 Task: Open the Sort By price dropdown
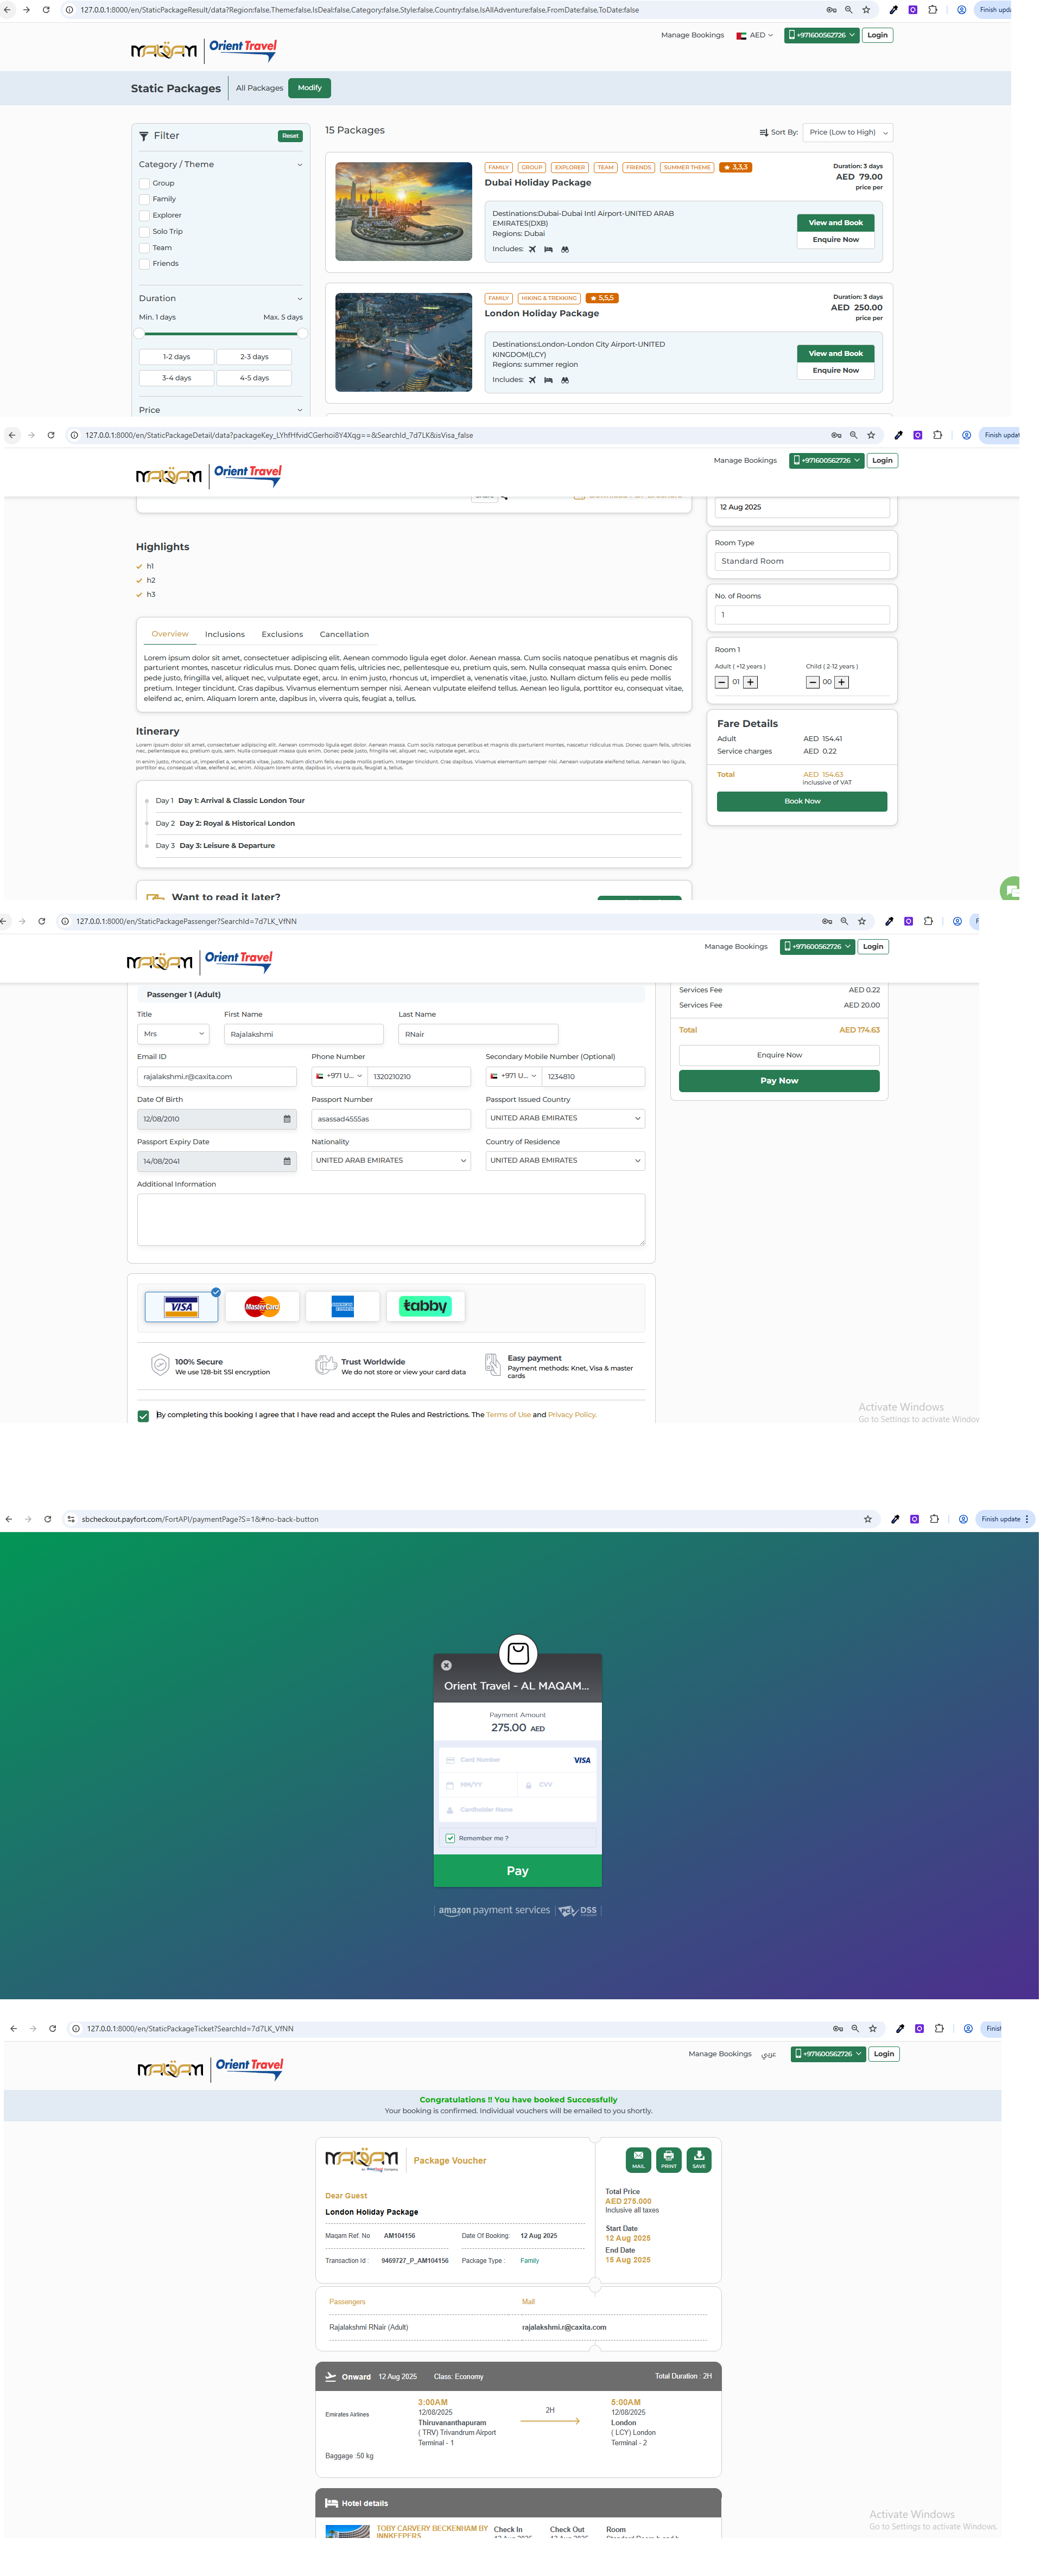848,132
